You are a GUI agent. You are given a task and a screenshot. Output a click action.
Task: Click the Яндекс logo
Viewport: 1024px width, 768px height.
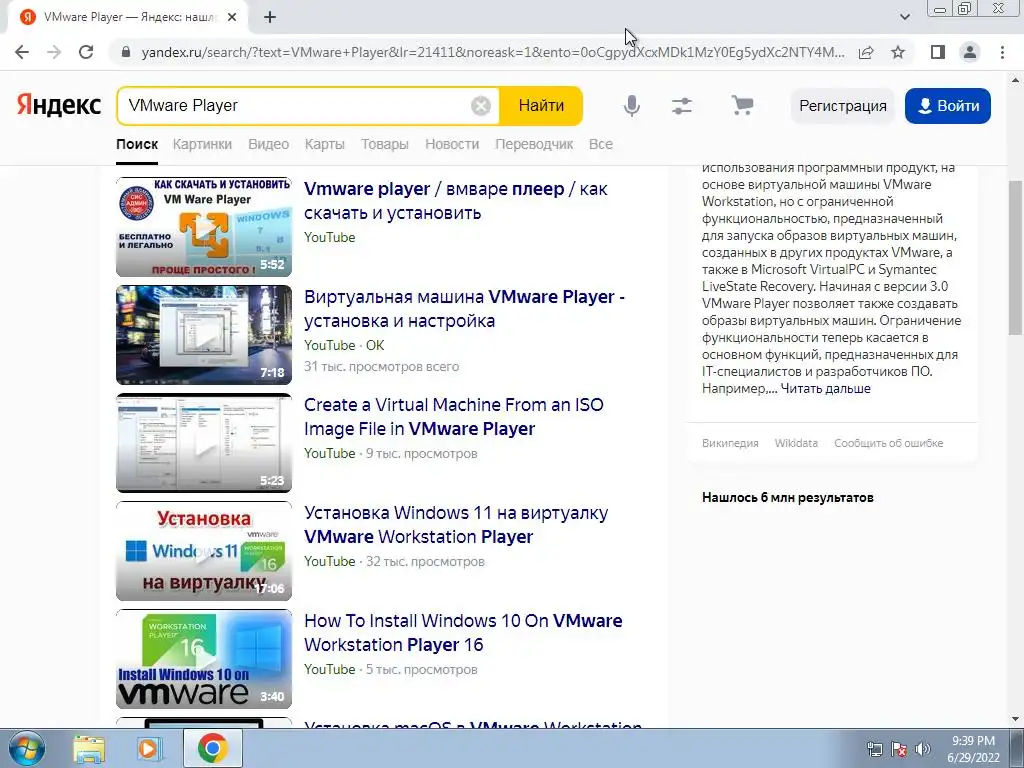pos(59,105)
